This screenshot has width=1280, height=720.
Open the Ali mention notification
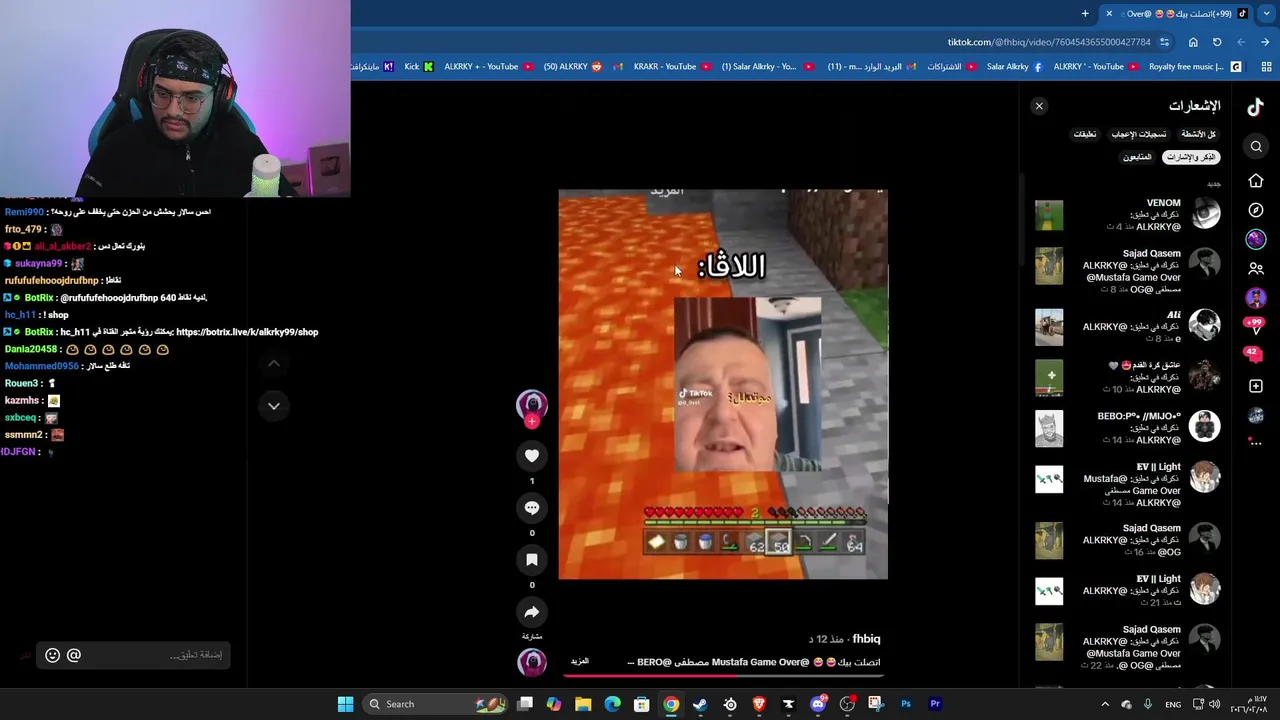1128,327
